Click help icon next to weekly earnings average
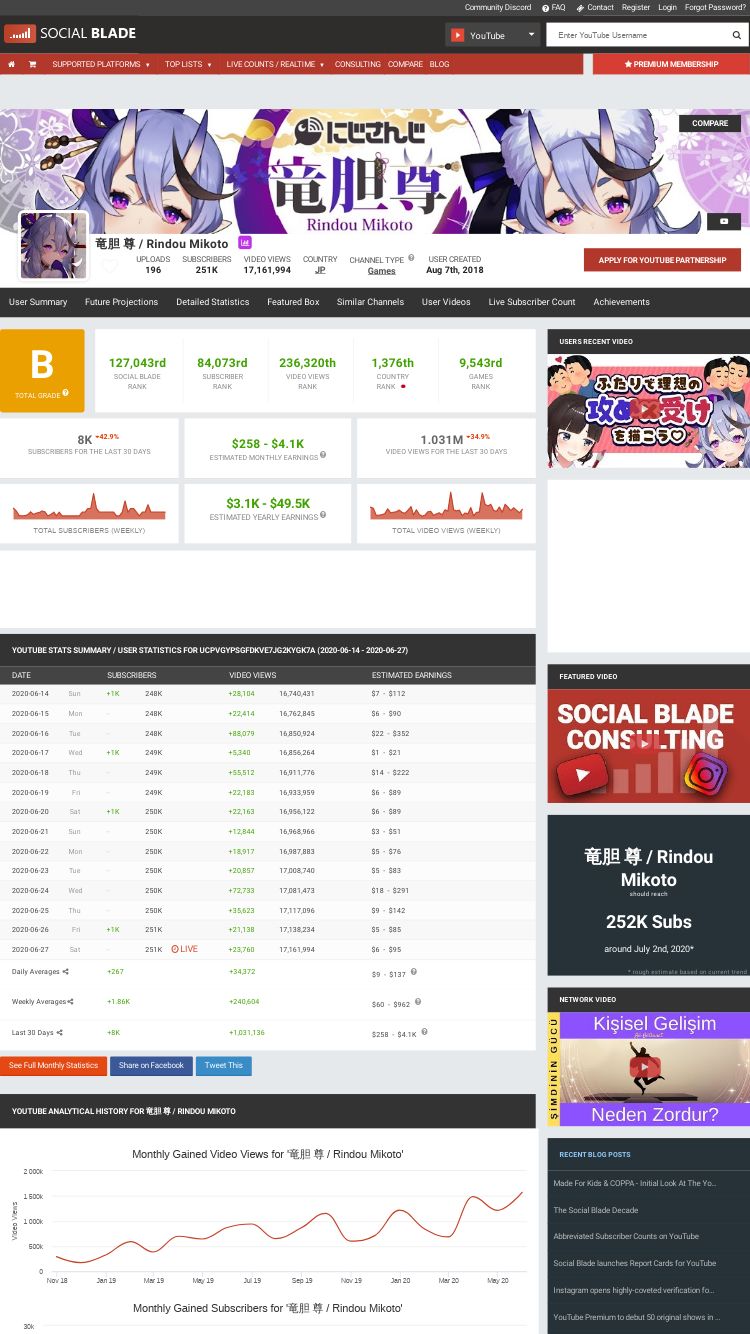The image size is (750, 1334). coord(418,1001)
